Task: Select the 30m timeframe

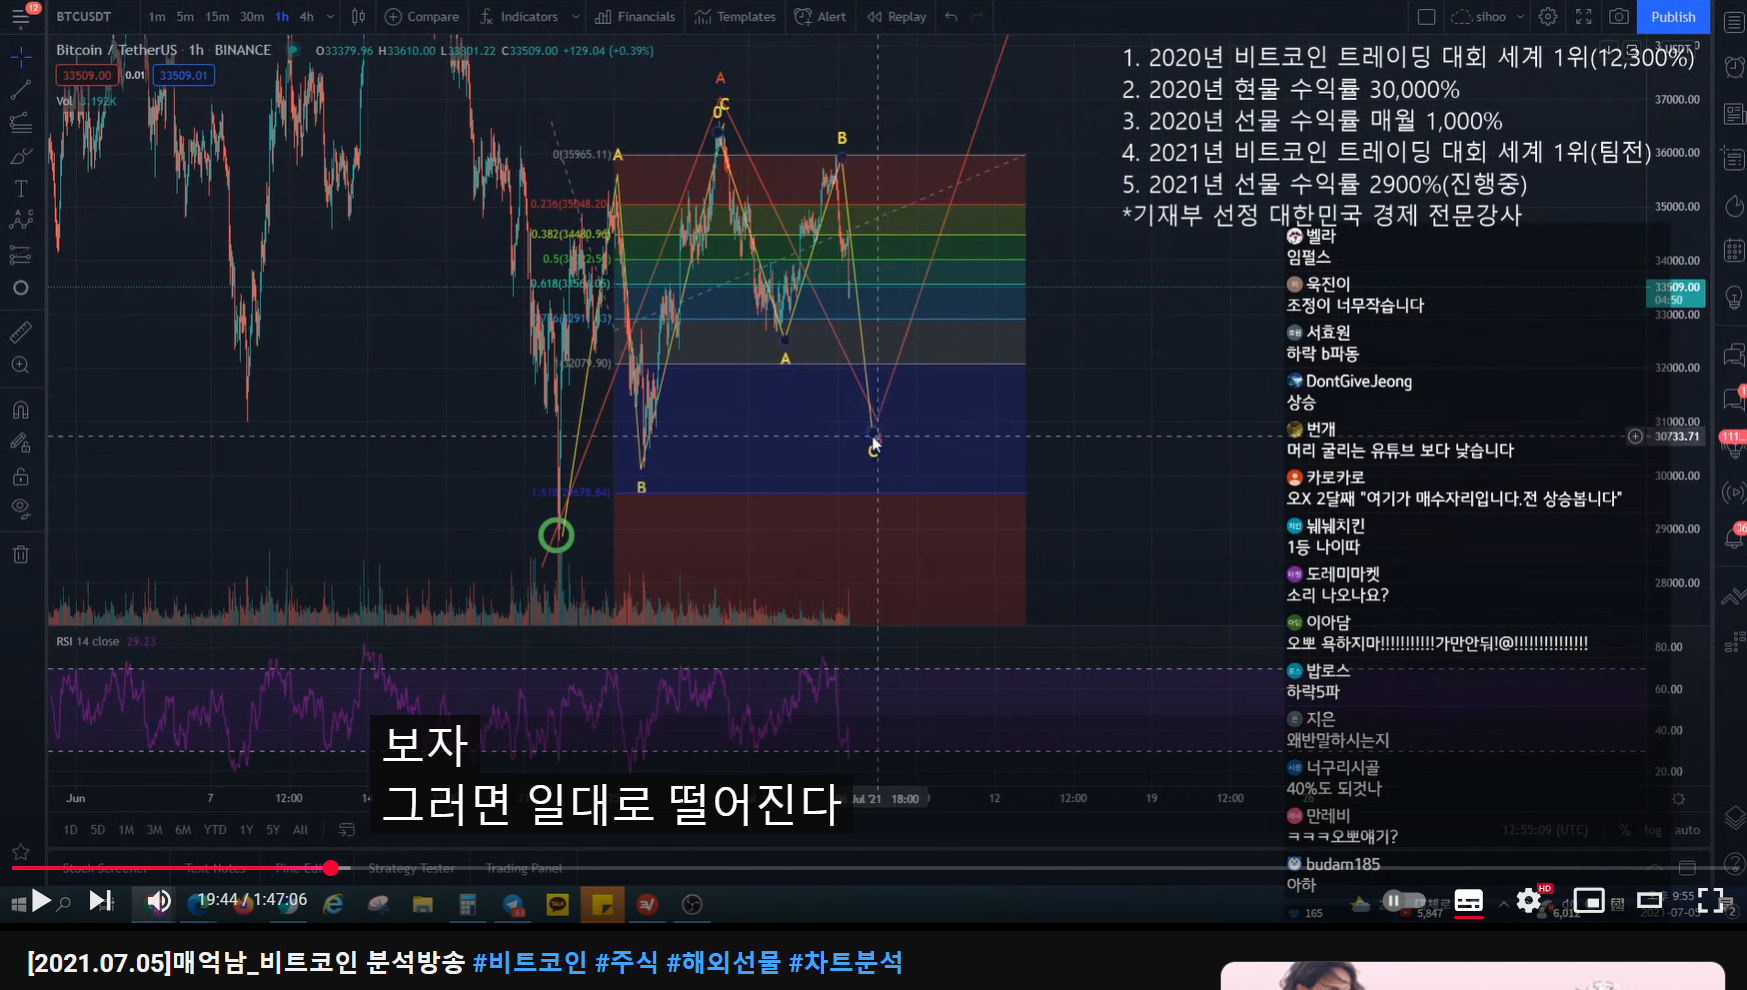Action: point(252,16)
